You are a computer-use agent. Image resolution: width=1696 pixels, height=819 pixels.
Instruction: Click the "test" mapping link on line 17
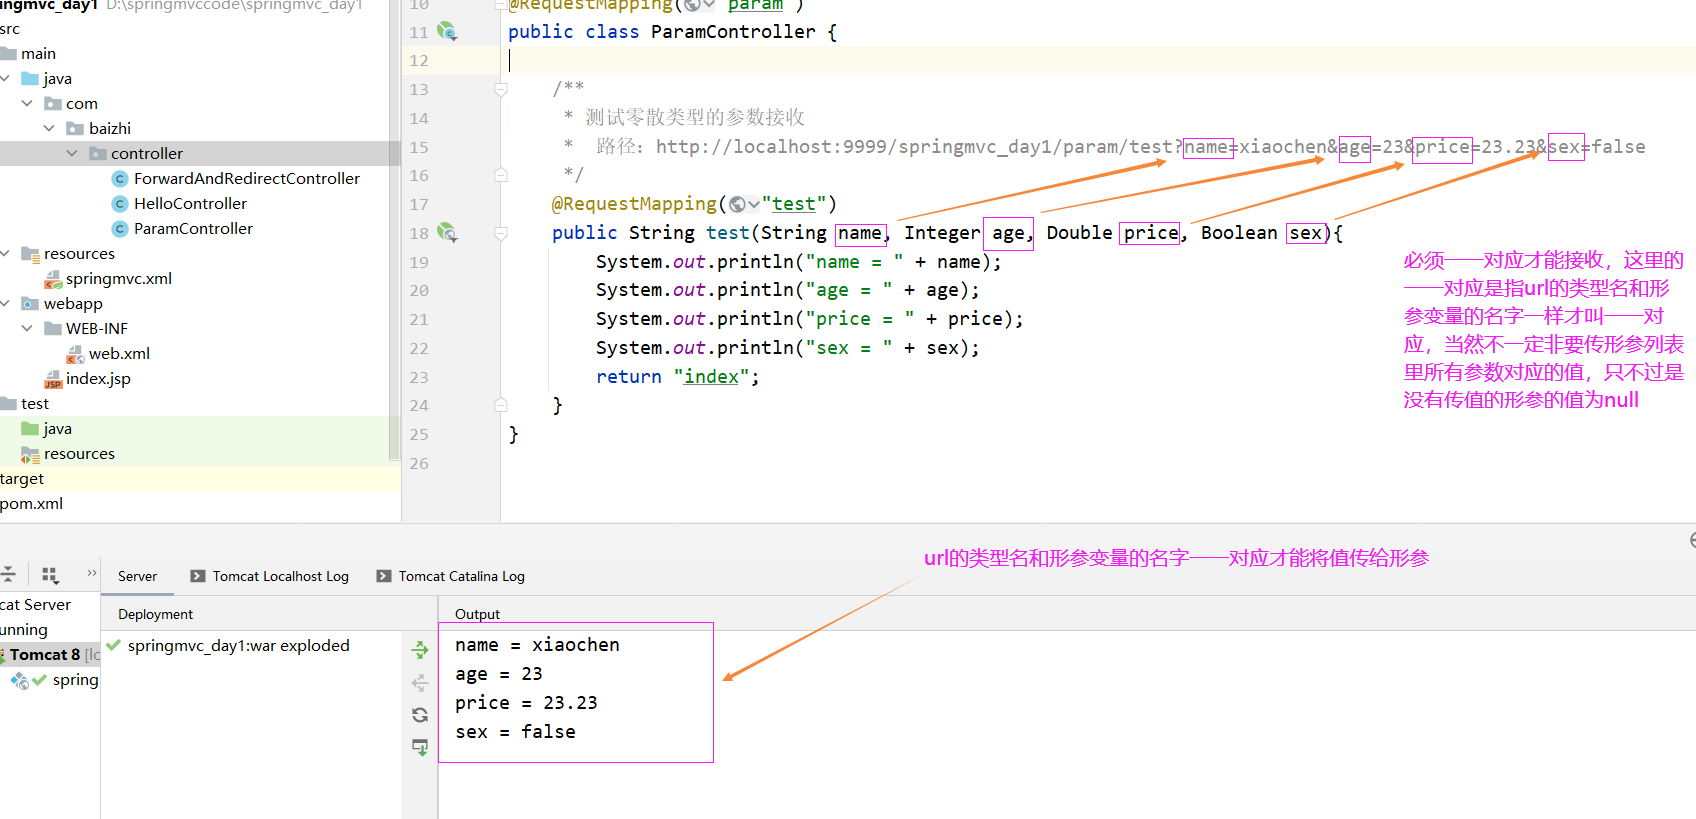(x=794, y=204)
